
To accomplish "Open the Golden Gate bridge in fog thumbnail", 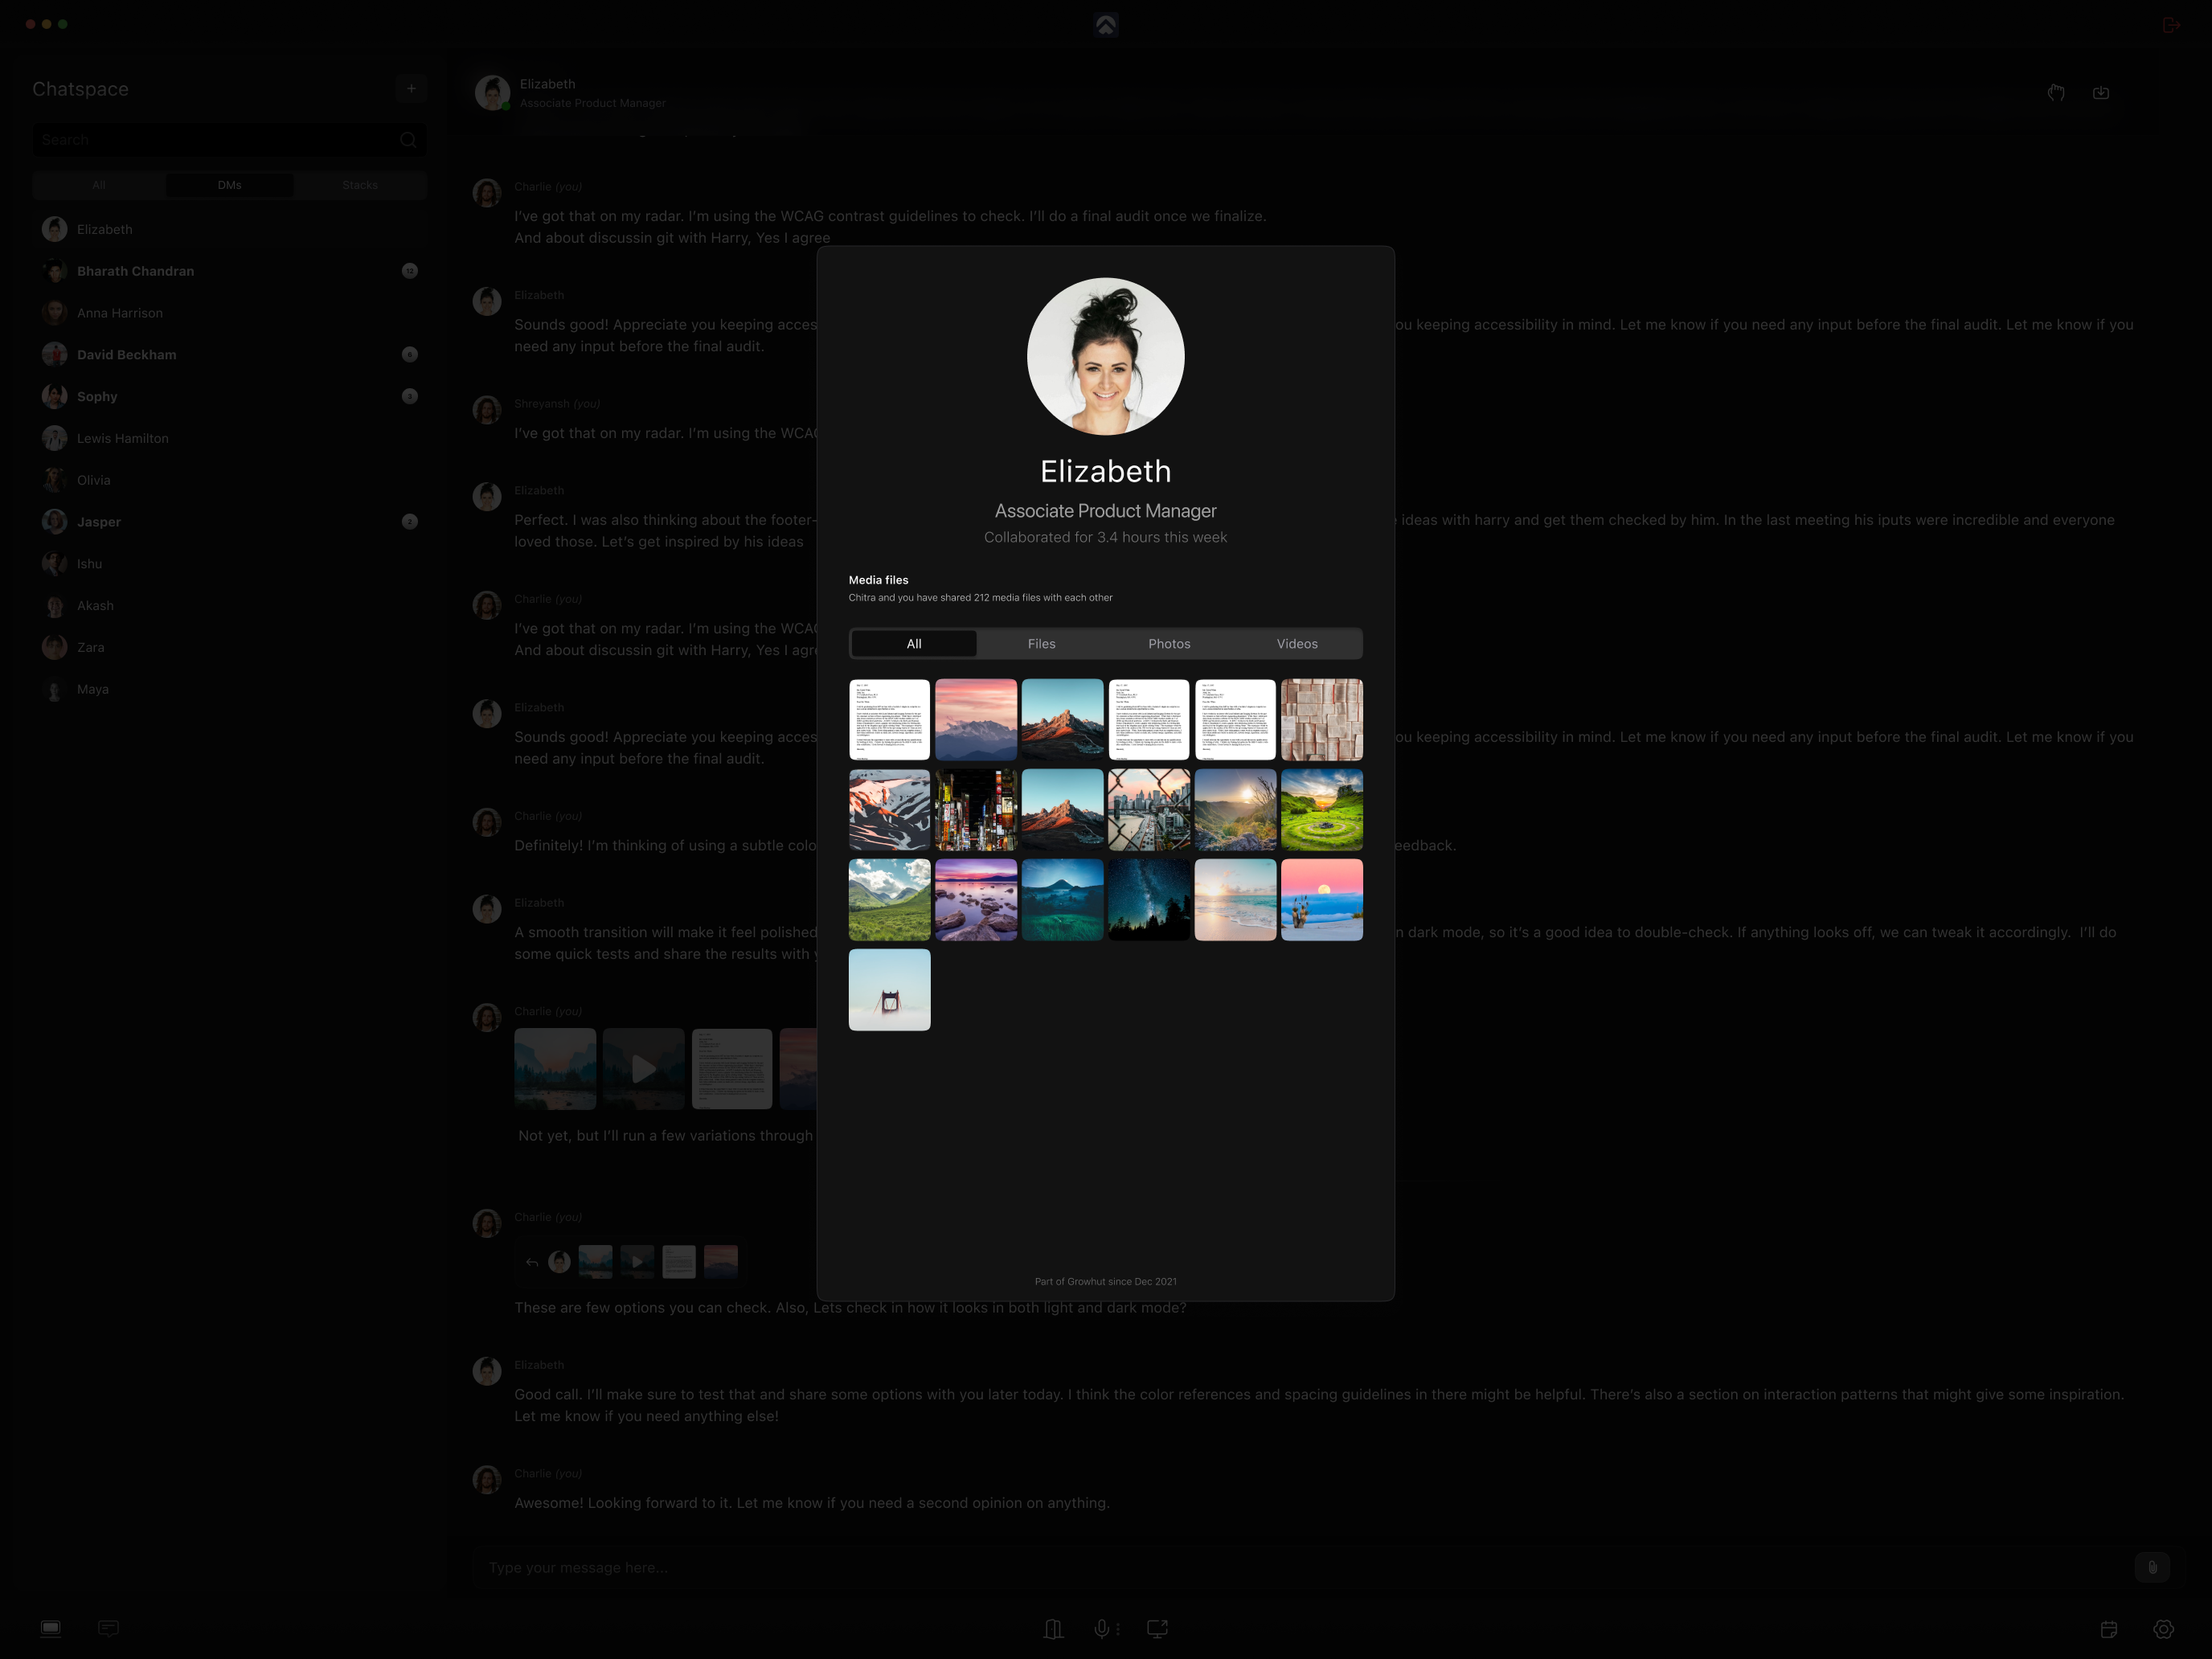I will point(889,990).
